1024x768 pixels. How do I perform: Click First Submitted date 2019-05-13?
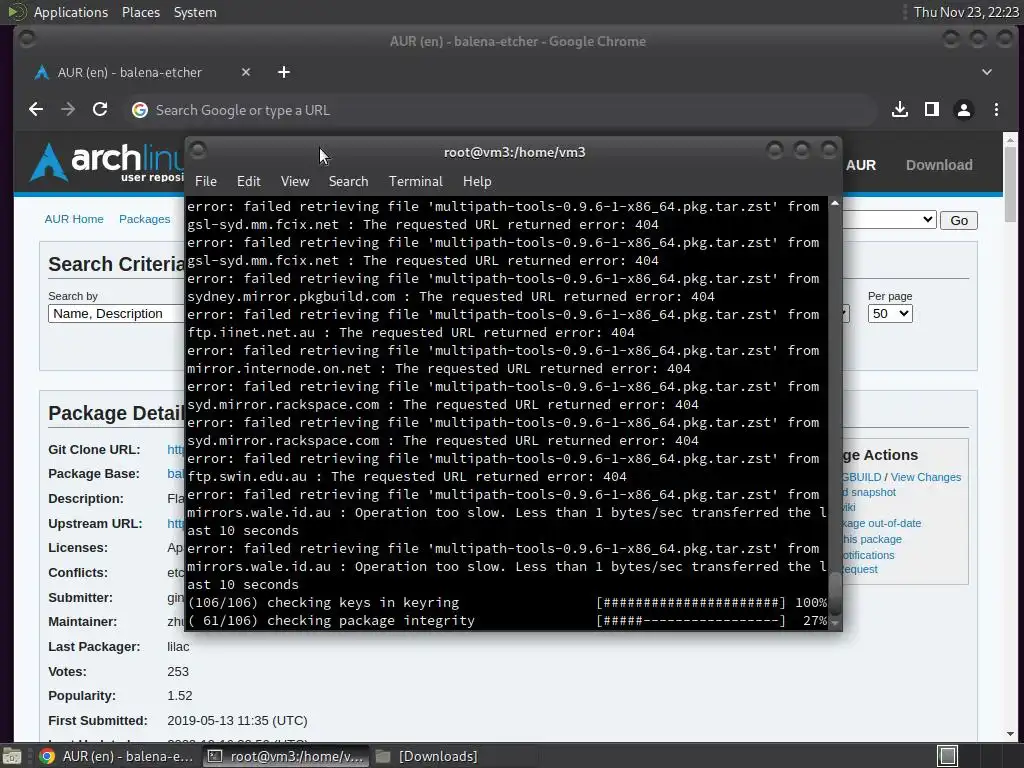[x=237, y=720]
